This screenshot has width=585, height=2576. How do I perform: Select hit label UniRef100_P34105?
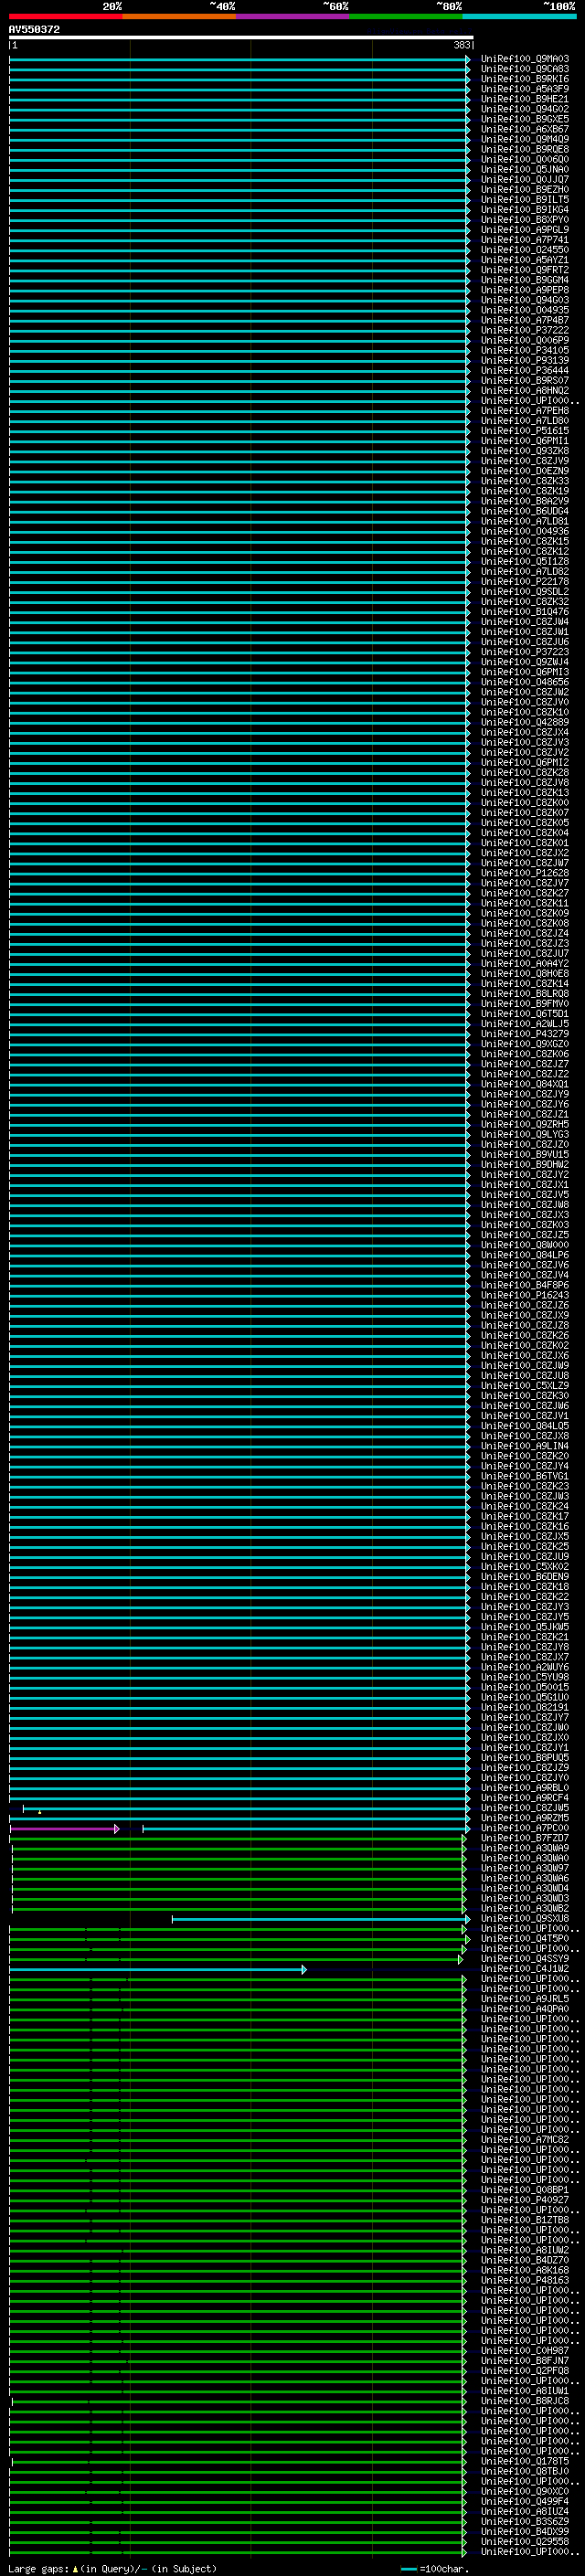click(525, 351)
